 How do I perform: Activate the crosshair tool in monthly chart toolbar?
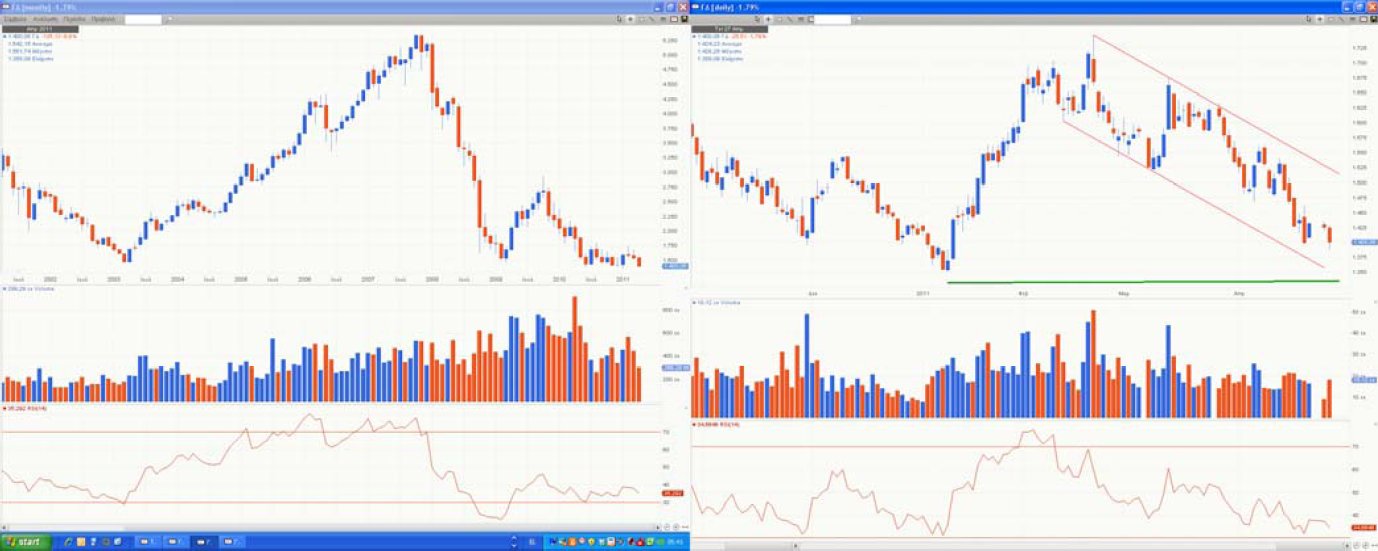click(631, 19)
